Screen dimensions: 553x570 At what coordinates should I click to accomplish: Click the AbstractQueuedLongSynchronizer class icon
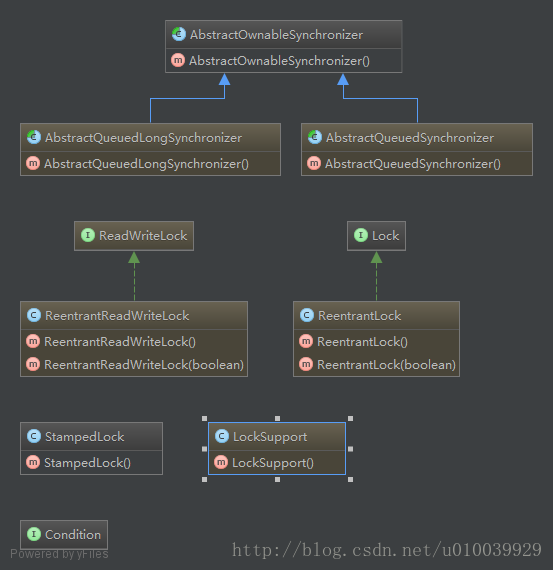34,137
